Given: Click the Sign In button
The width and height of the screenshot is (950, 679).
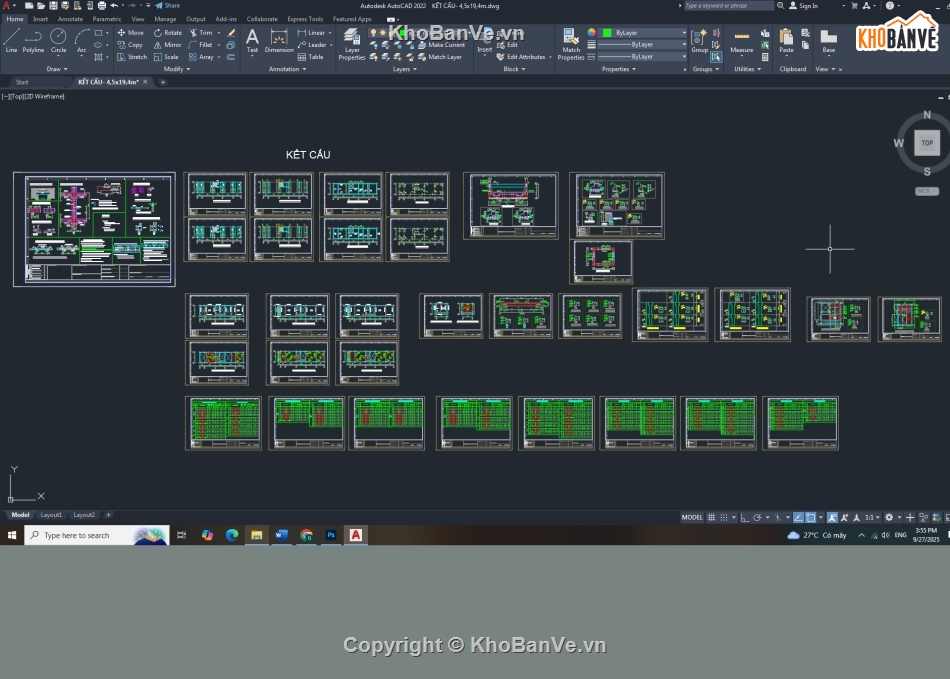Looking at the screenshot, I should tap(804, 6).
